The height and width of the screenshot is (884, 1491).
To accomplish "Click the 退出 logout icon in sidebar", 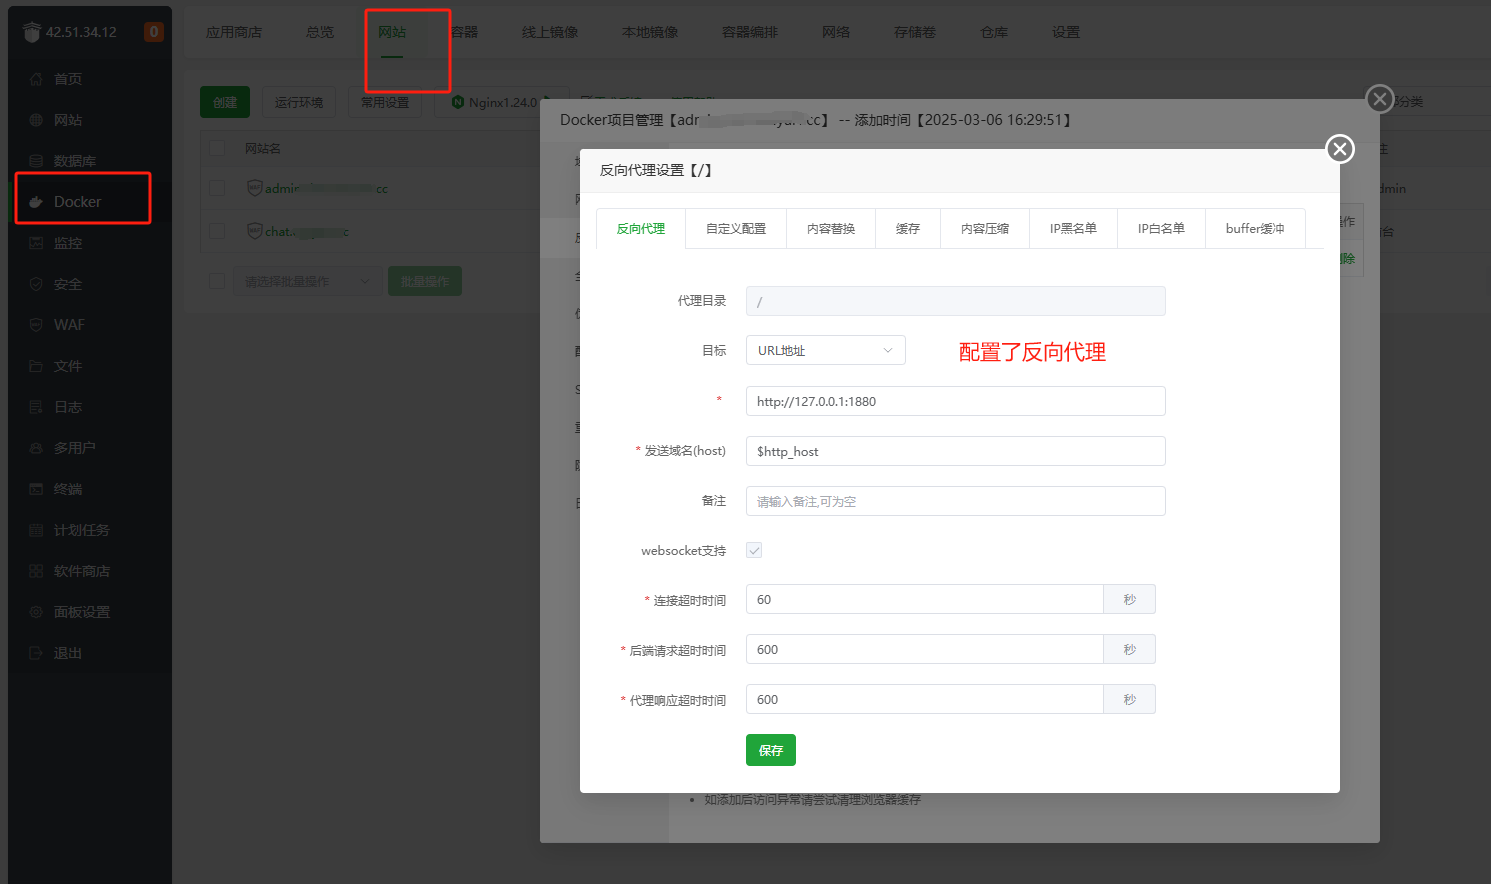I will 36,653.
